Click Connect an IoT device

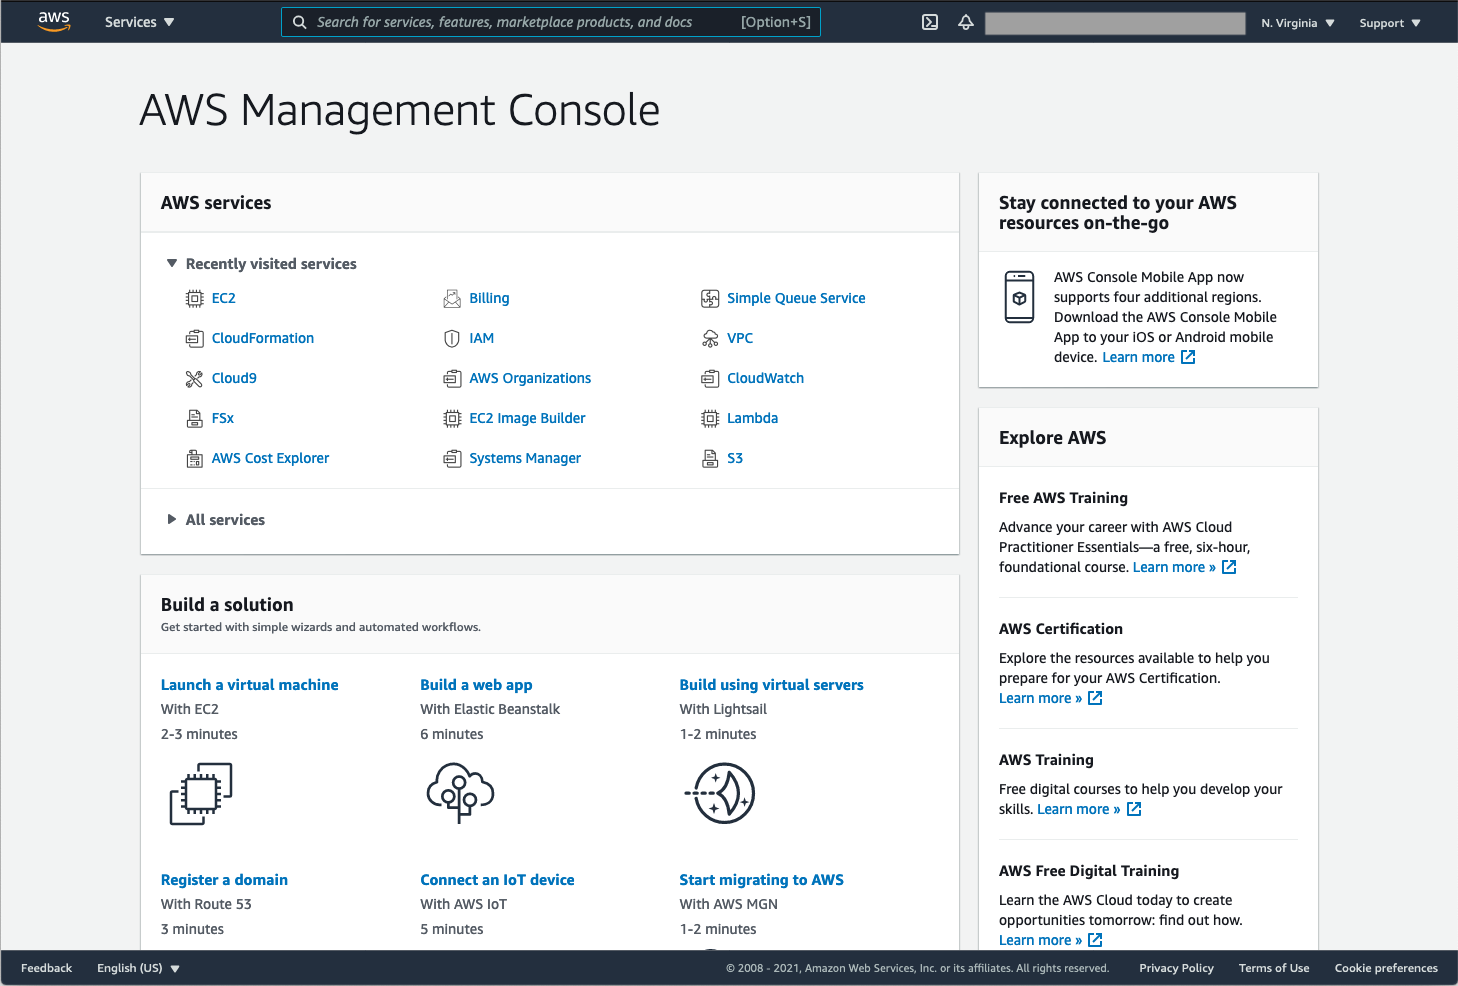[x=497, y=880]
